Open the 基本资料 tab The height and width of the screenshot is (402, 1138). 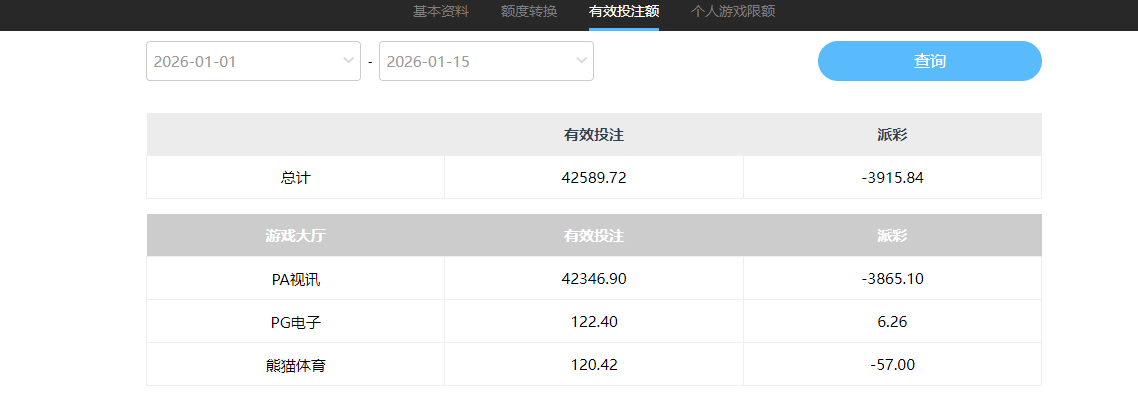coord(441,12)
